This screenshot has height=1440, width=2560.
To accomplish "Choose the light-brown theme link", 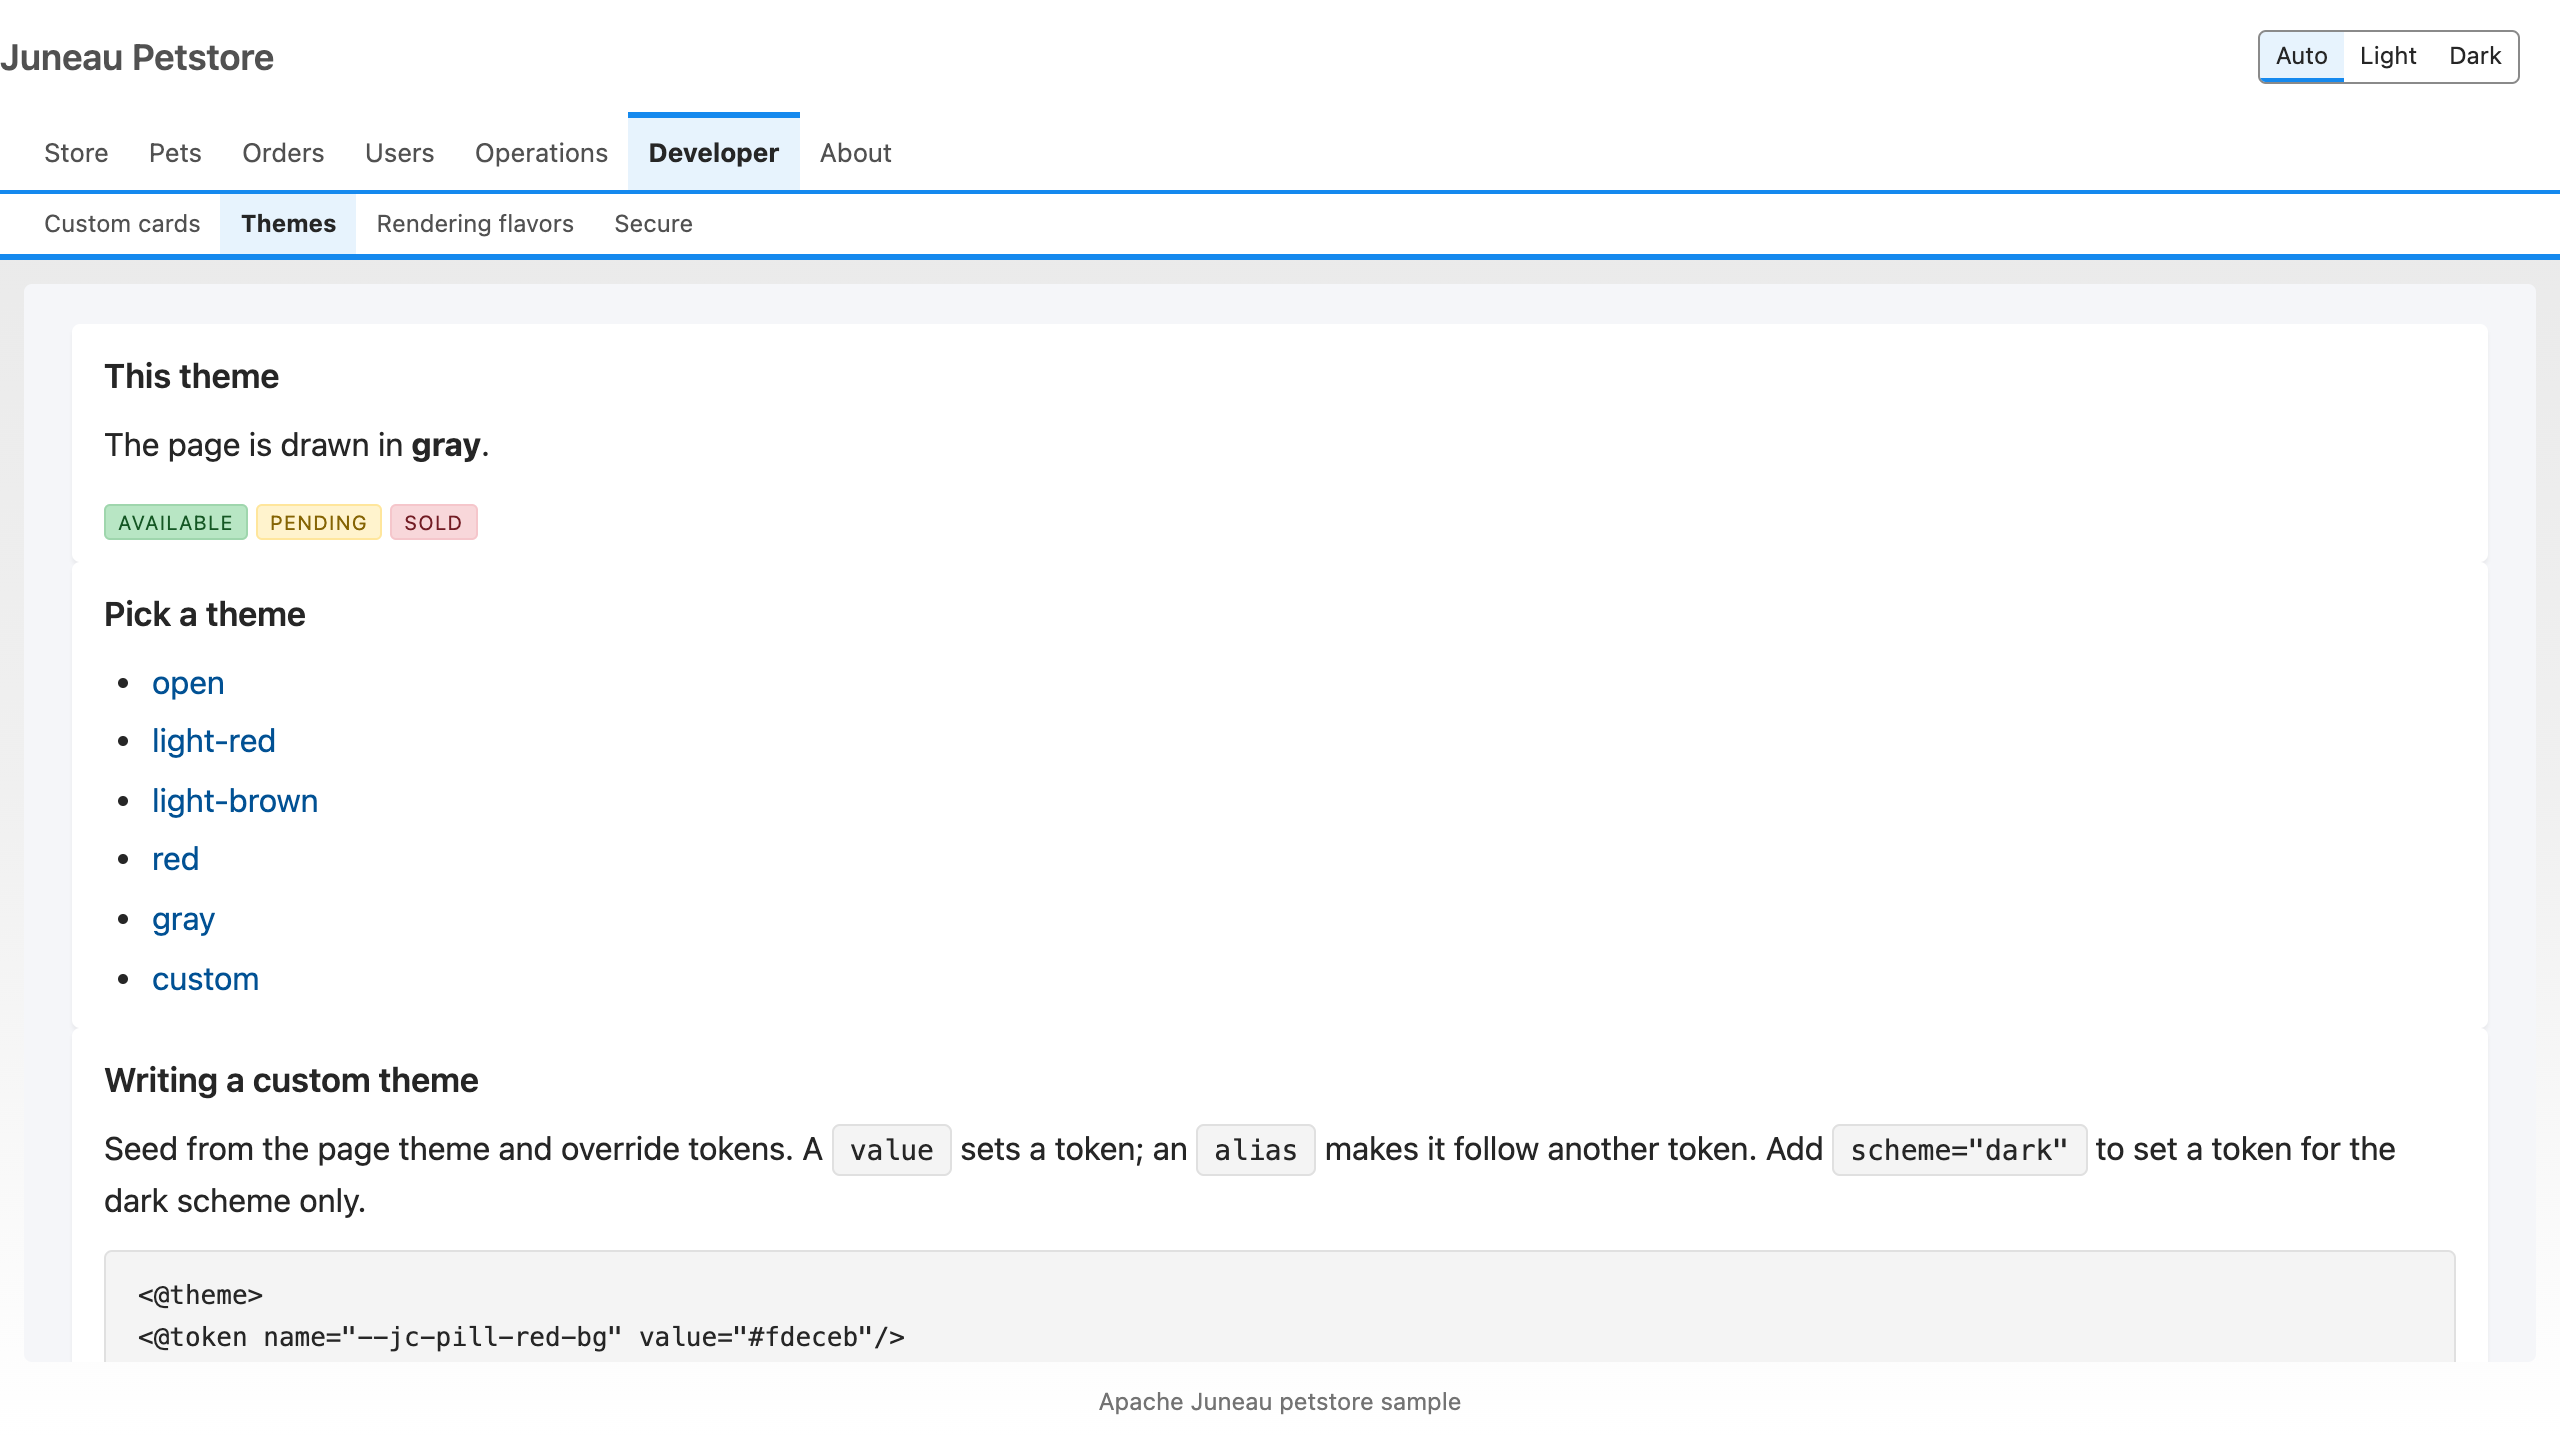I will coord(235,802).
